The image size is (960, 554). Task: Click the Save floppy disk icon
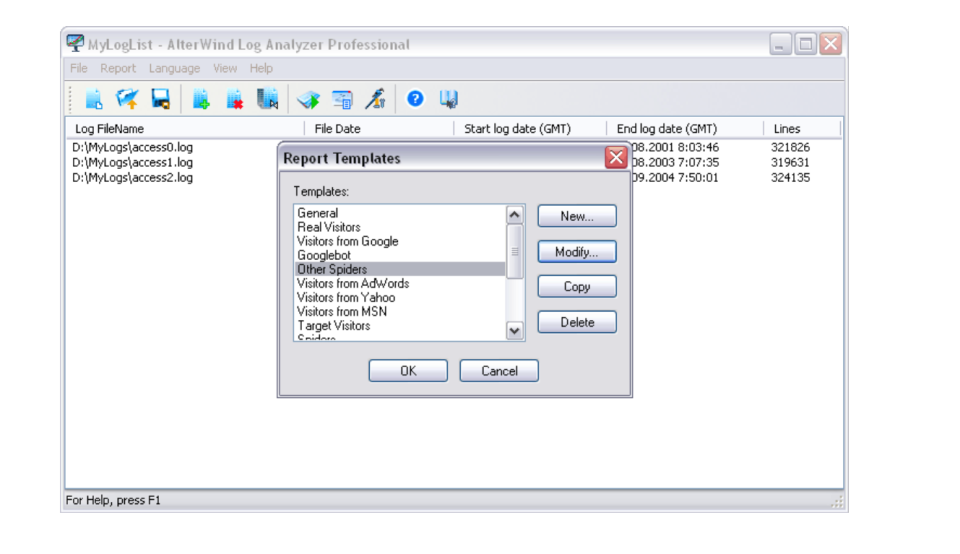pyautogui.click(x=160, y=99)
